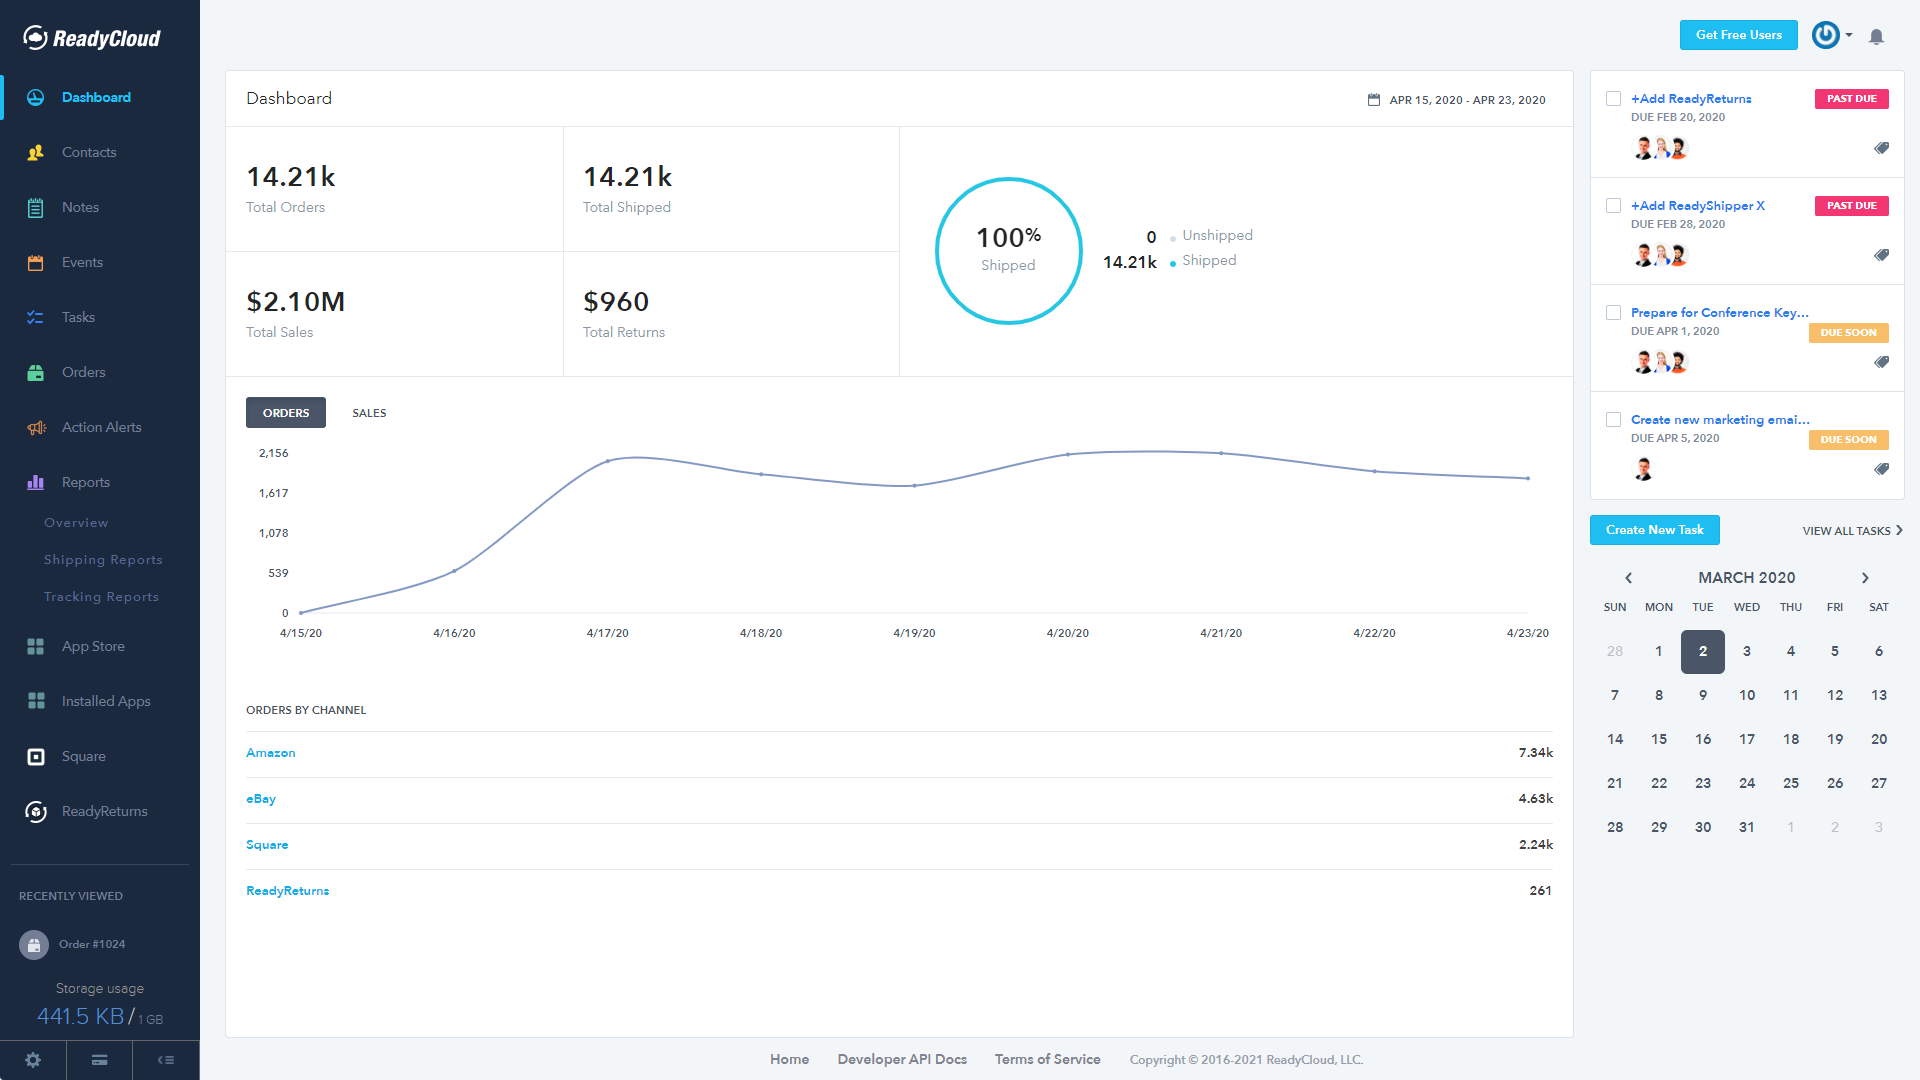Click the App Store icon
The width and height of the screenshot is (1920, 1080).
click(36, 646)
